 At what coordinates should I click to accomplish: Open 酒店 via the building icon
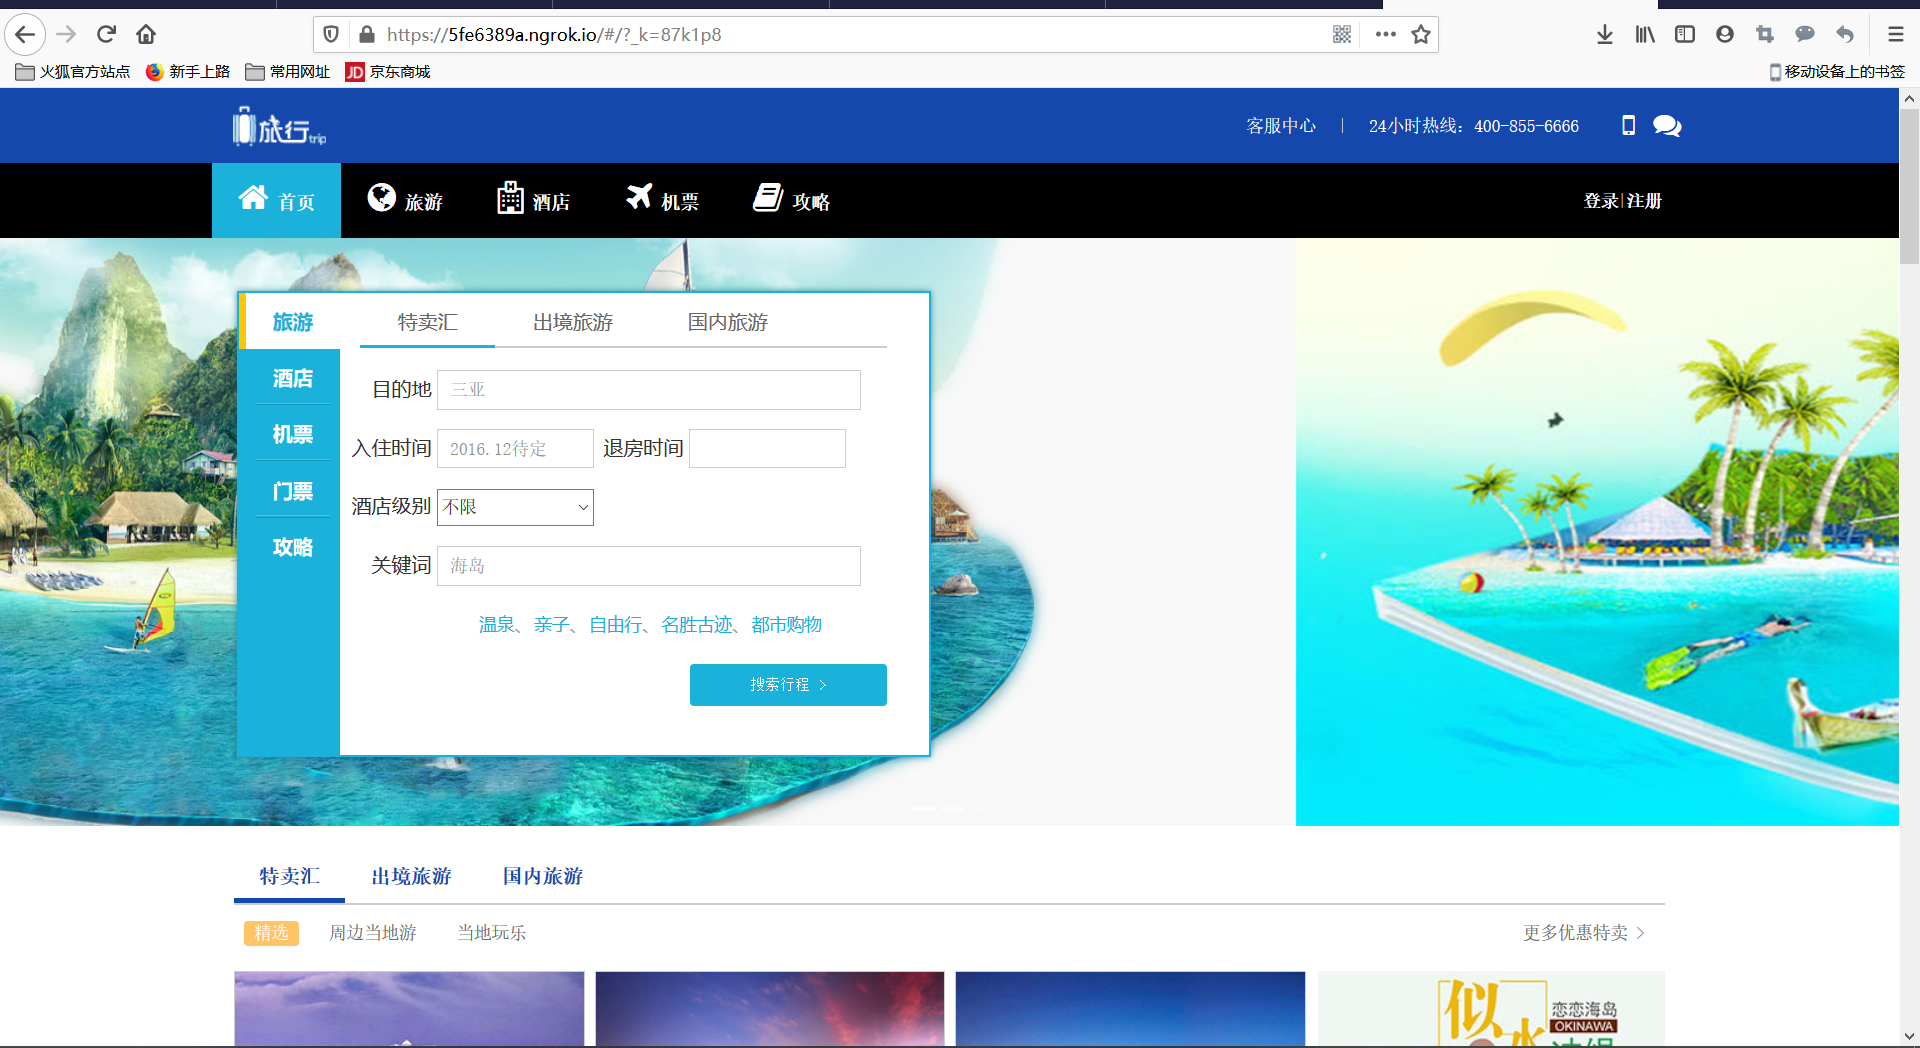pos(510,197)
